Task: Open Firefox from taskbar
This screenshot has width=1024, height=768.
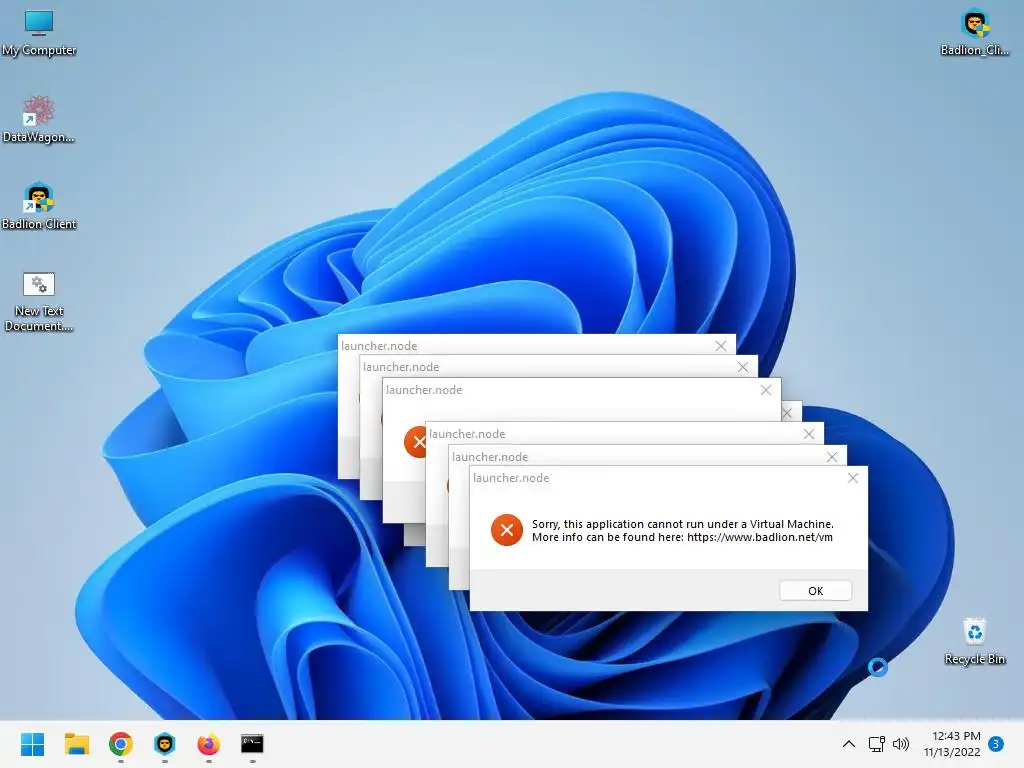Action: pyautogui.click(x=208, y=744)
